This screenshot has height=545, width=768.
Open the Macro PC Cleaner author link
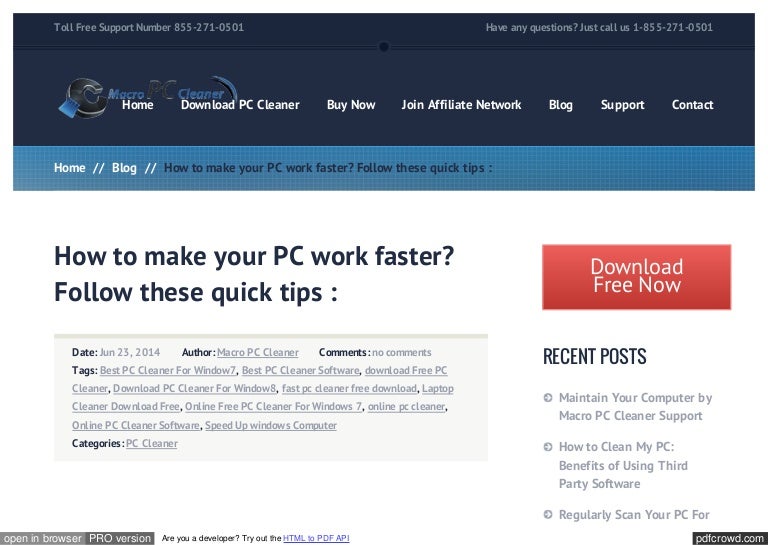[257, 352]
